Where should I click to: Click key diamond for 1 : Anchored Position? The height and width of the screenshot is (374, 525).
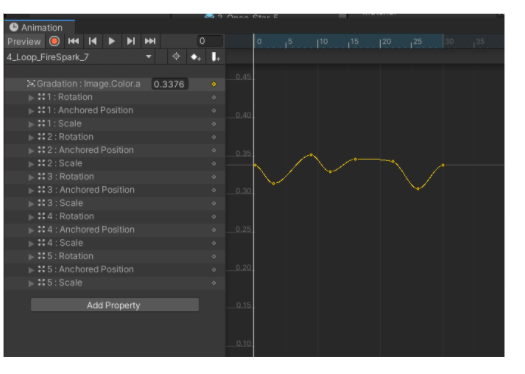(x=214, y=110)
